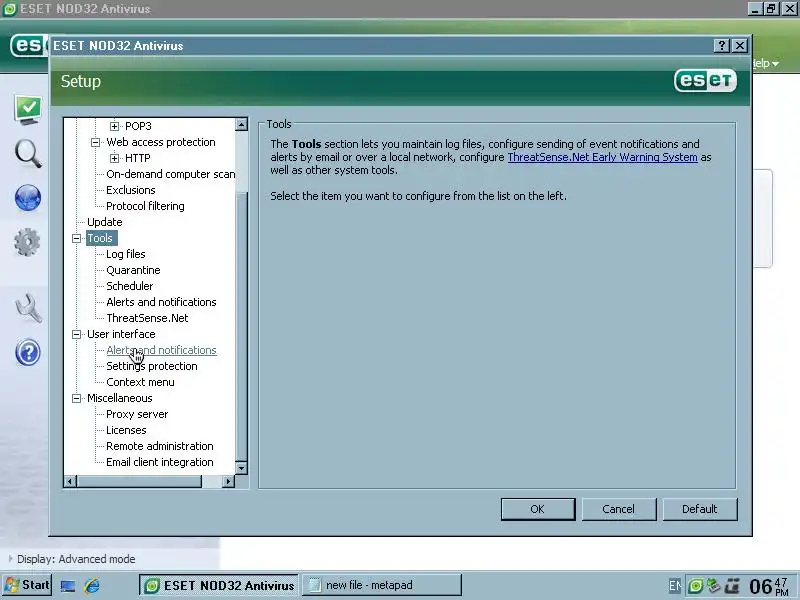Image resolution: width=800 pixels, height=600 pixels.
Task: Click the tree scrollbar up arrow
Action: (241, 124)
